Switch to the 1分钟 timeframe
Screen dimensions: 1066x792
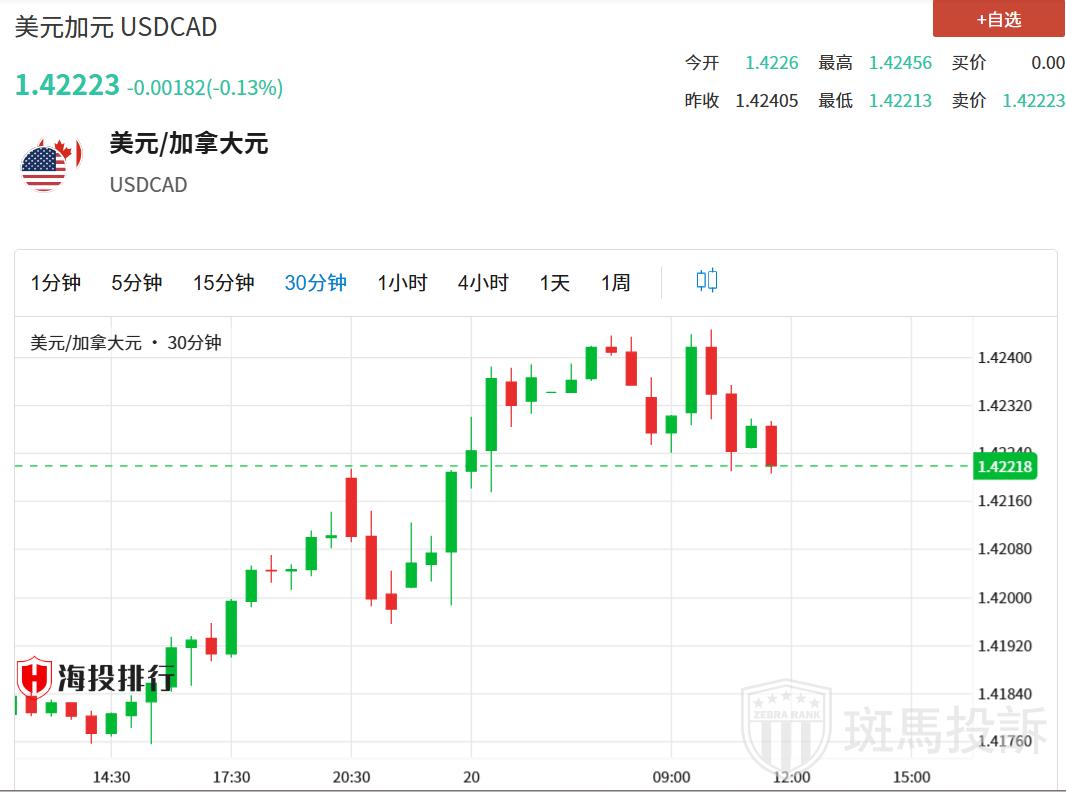point(56,283)
